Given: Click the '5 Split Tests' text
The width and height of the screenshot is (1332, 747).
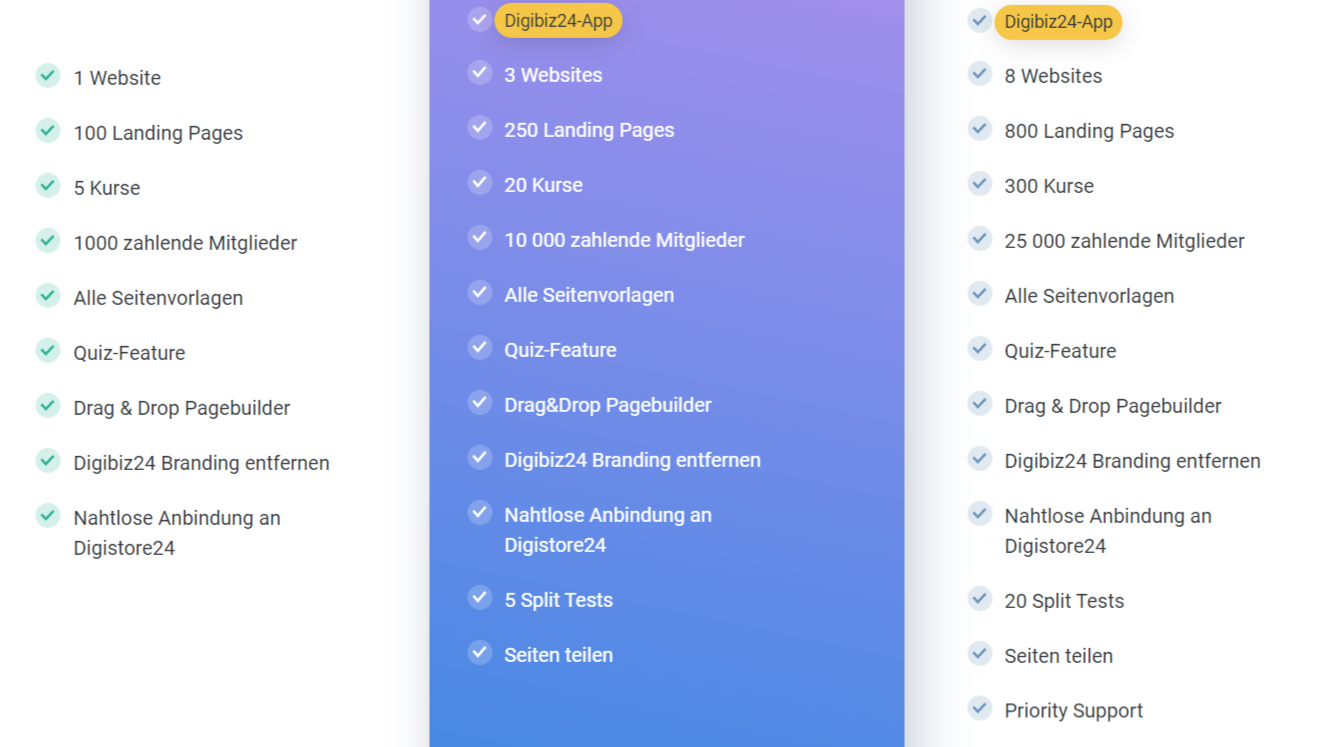Looking at the screenshot, I should [x=558, y=600].
